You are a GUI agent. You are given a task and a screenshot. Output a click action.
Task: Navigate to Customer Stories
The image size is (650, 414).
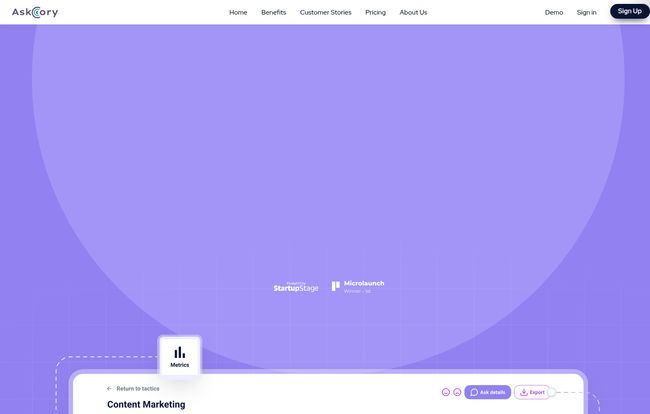click(x=325, y=12)
